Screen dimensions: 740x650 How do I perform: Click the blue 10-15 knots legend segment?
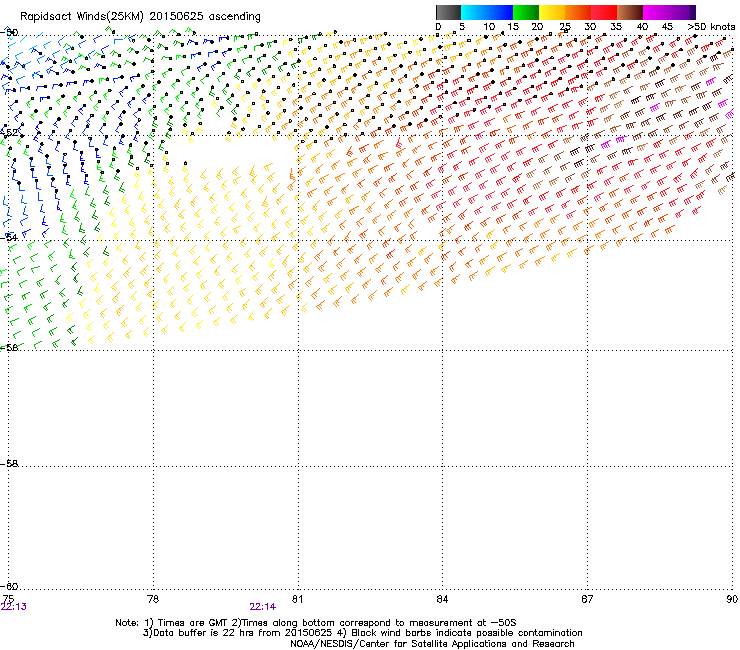[500, 12]
